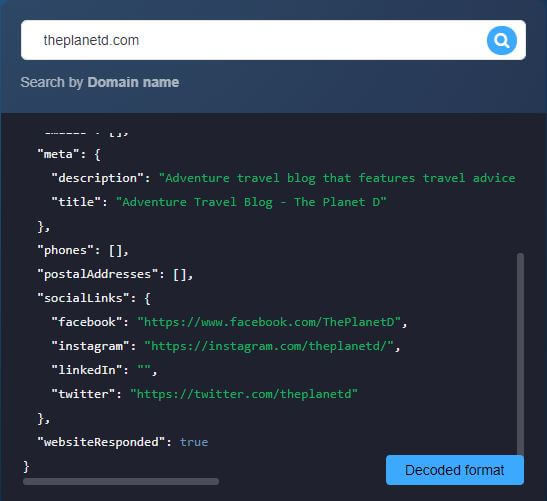Image resolution: width=547 pixels, height=501 pixels.
Task: Click the "instagram" key label
Action: 91,346
